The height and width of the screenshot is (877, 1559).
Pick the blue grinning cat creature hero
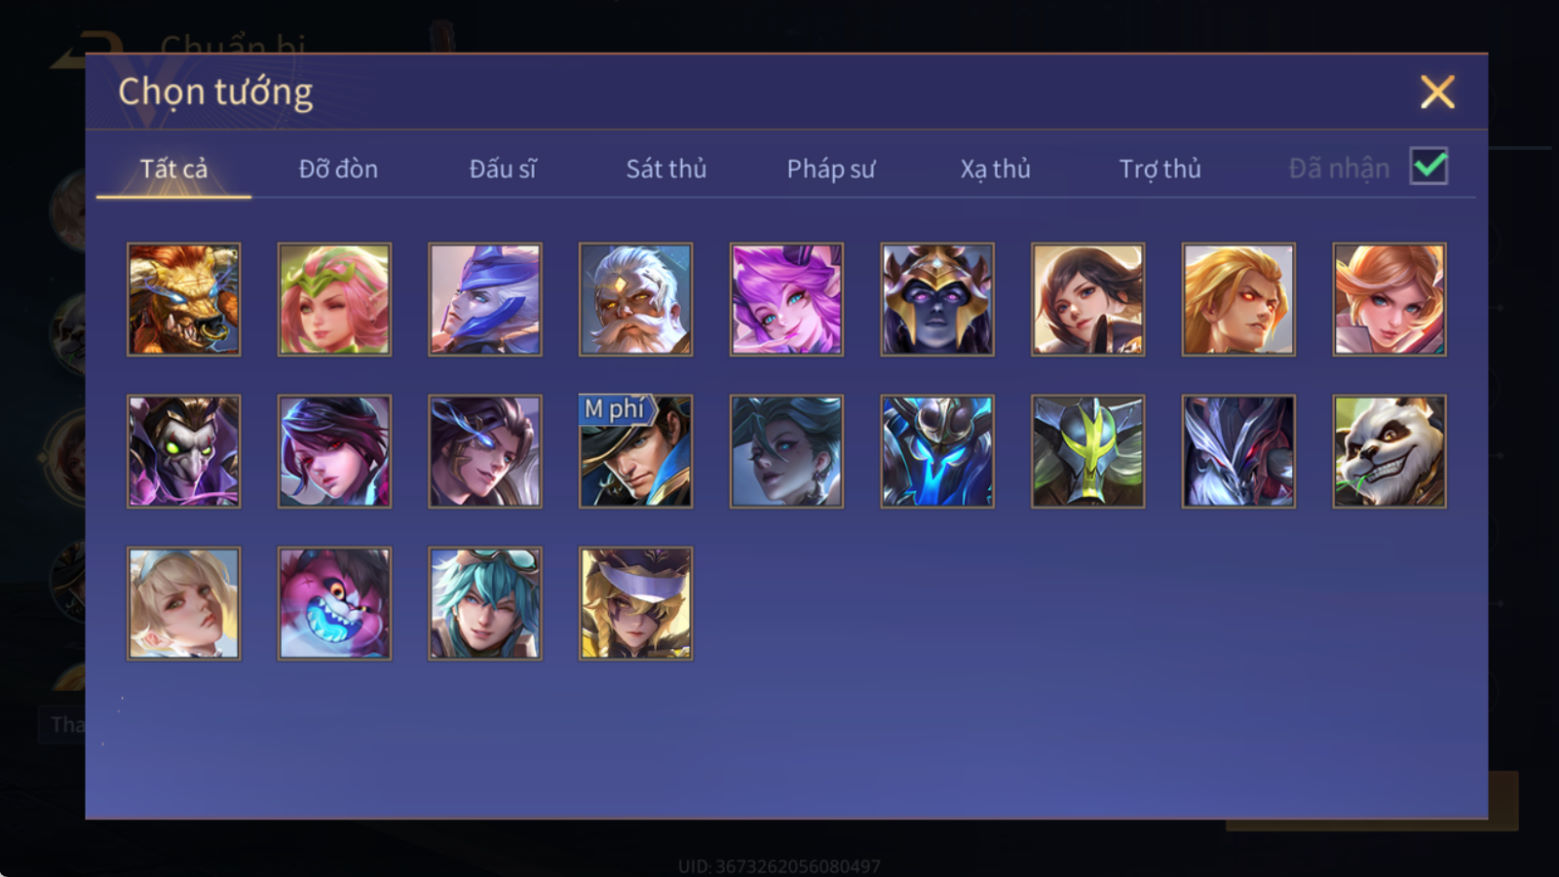pos(334,603)
